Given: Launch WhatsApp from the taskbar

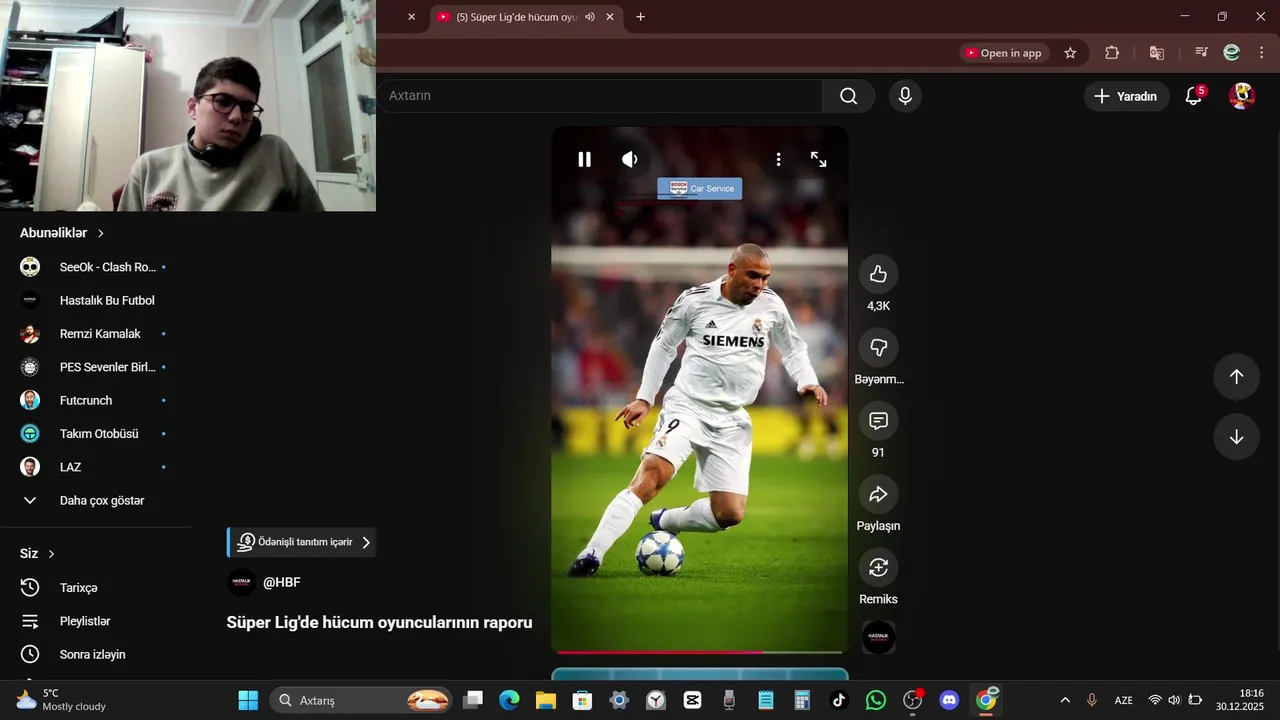Looking at the screenshot, I should coord(876,700).
